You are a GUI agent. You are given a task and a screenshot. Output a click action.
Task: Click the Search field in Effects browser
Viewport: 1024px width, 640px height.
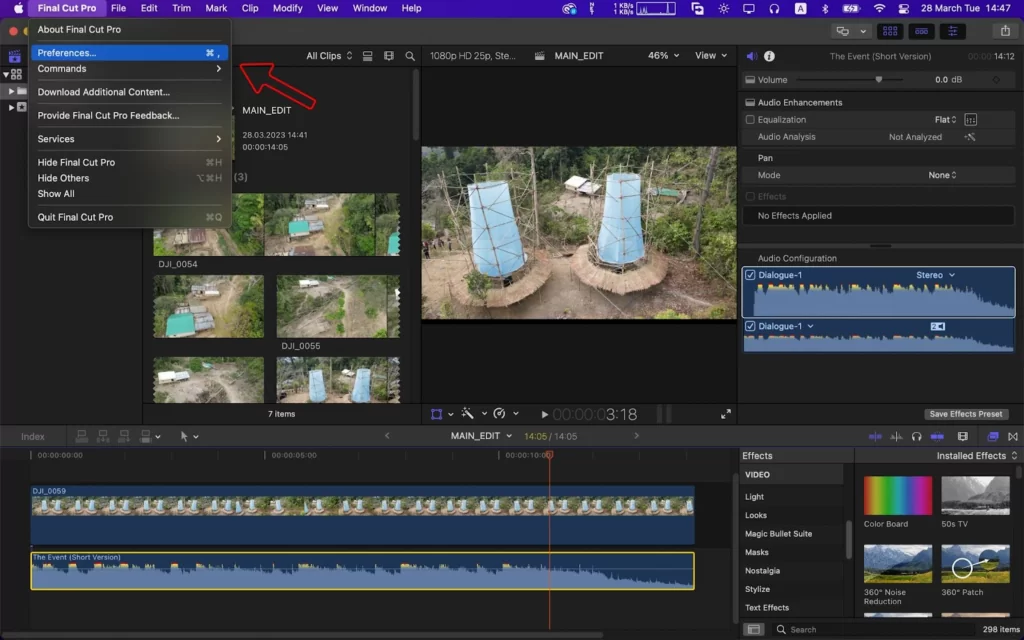tap(872, 630)
